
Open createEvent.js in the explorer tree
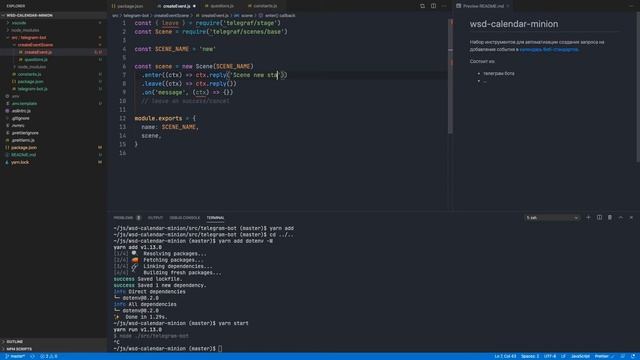(x=53, y=52)
